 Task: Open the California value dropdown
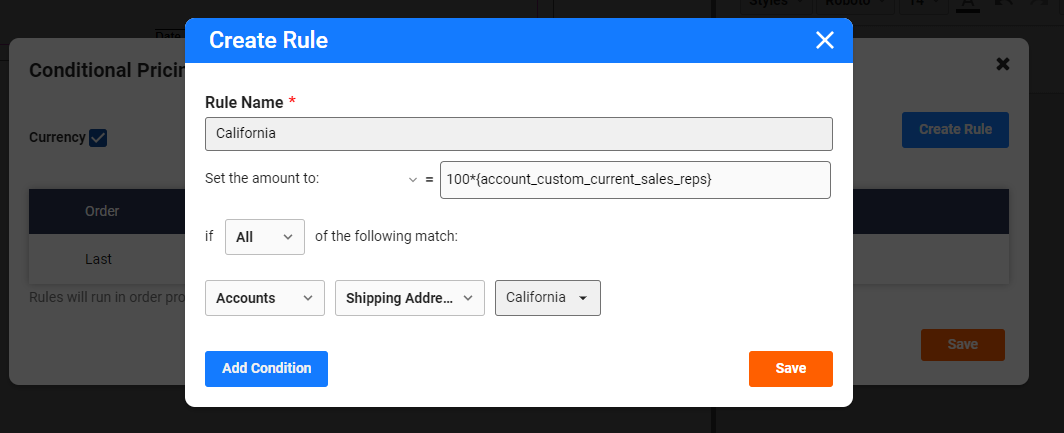click(548, 298)
